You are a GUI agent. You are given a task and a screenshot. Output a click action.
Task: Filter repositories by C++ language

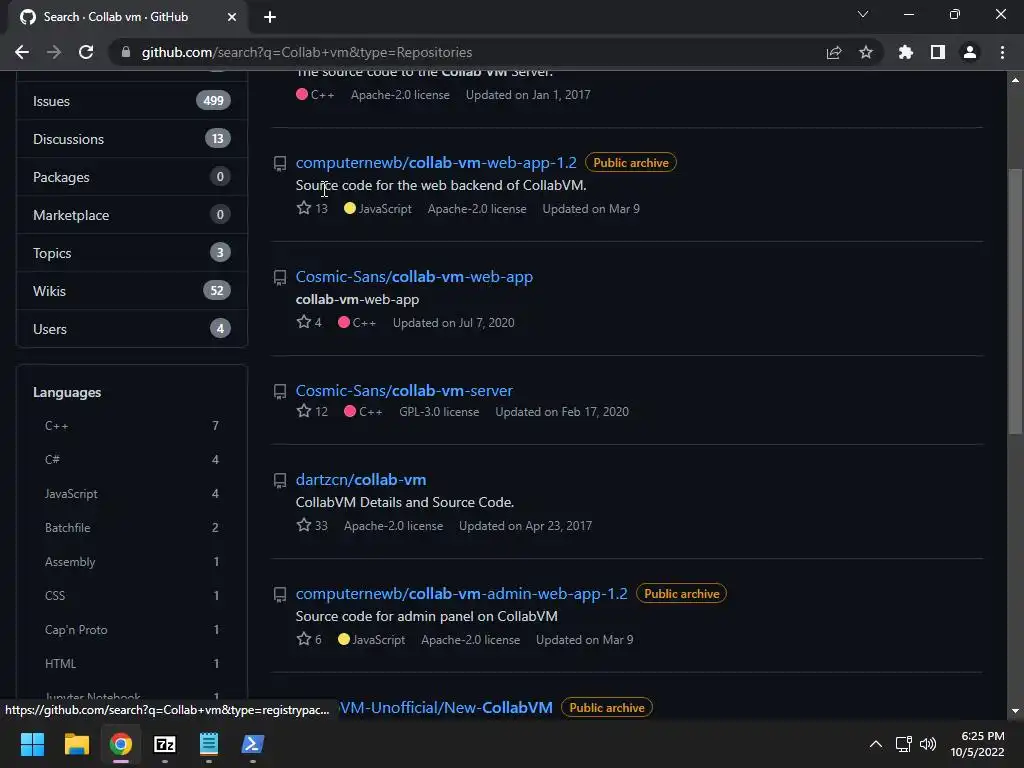tap(132, 426)
